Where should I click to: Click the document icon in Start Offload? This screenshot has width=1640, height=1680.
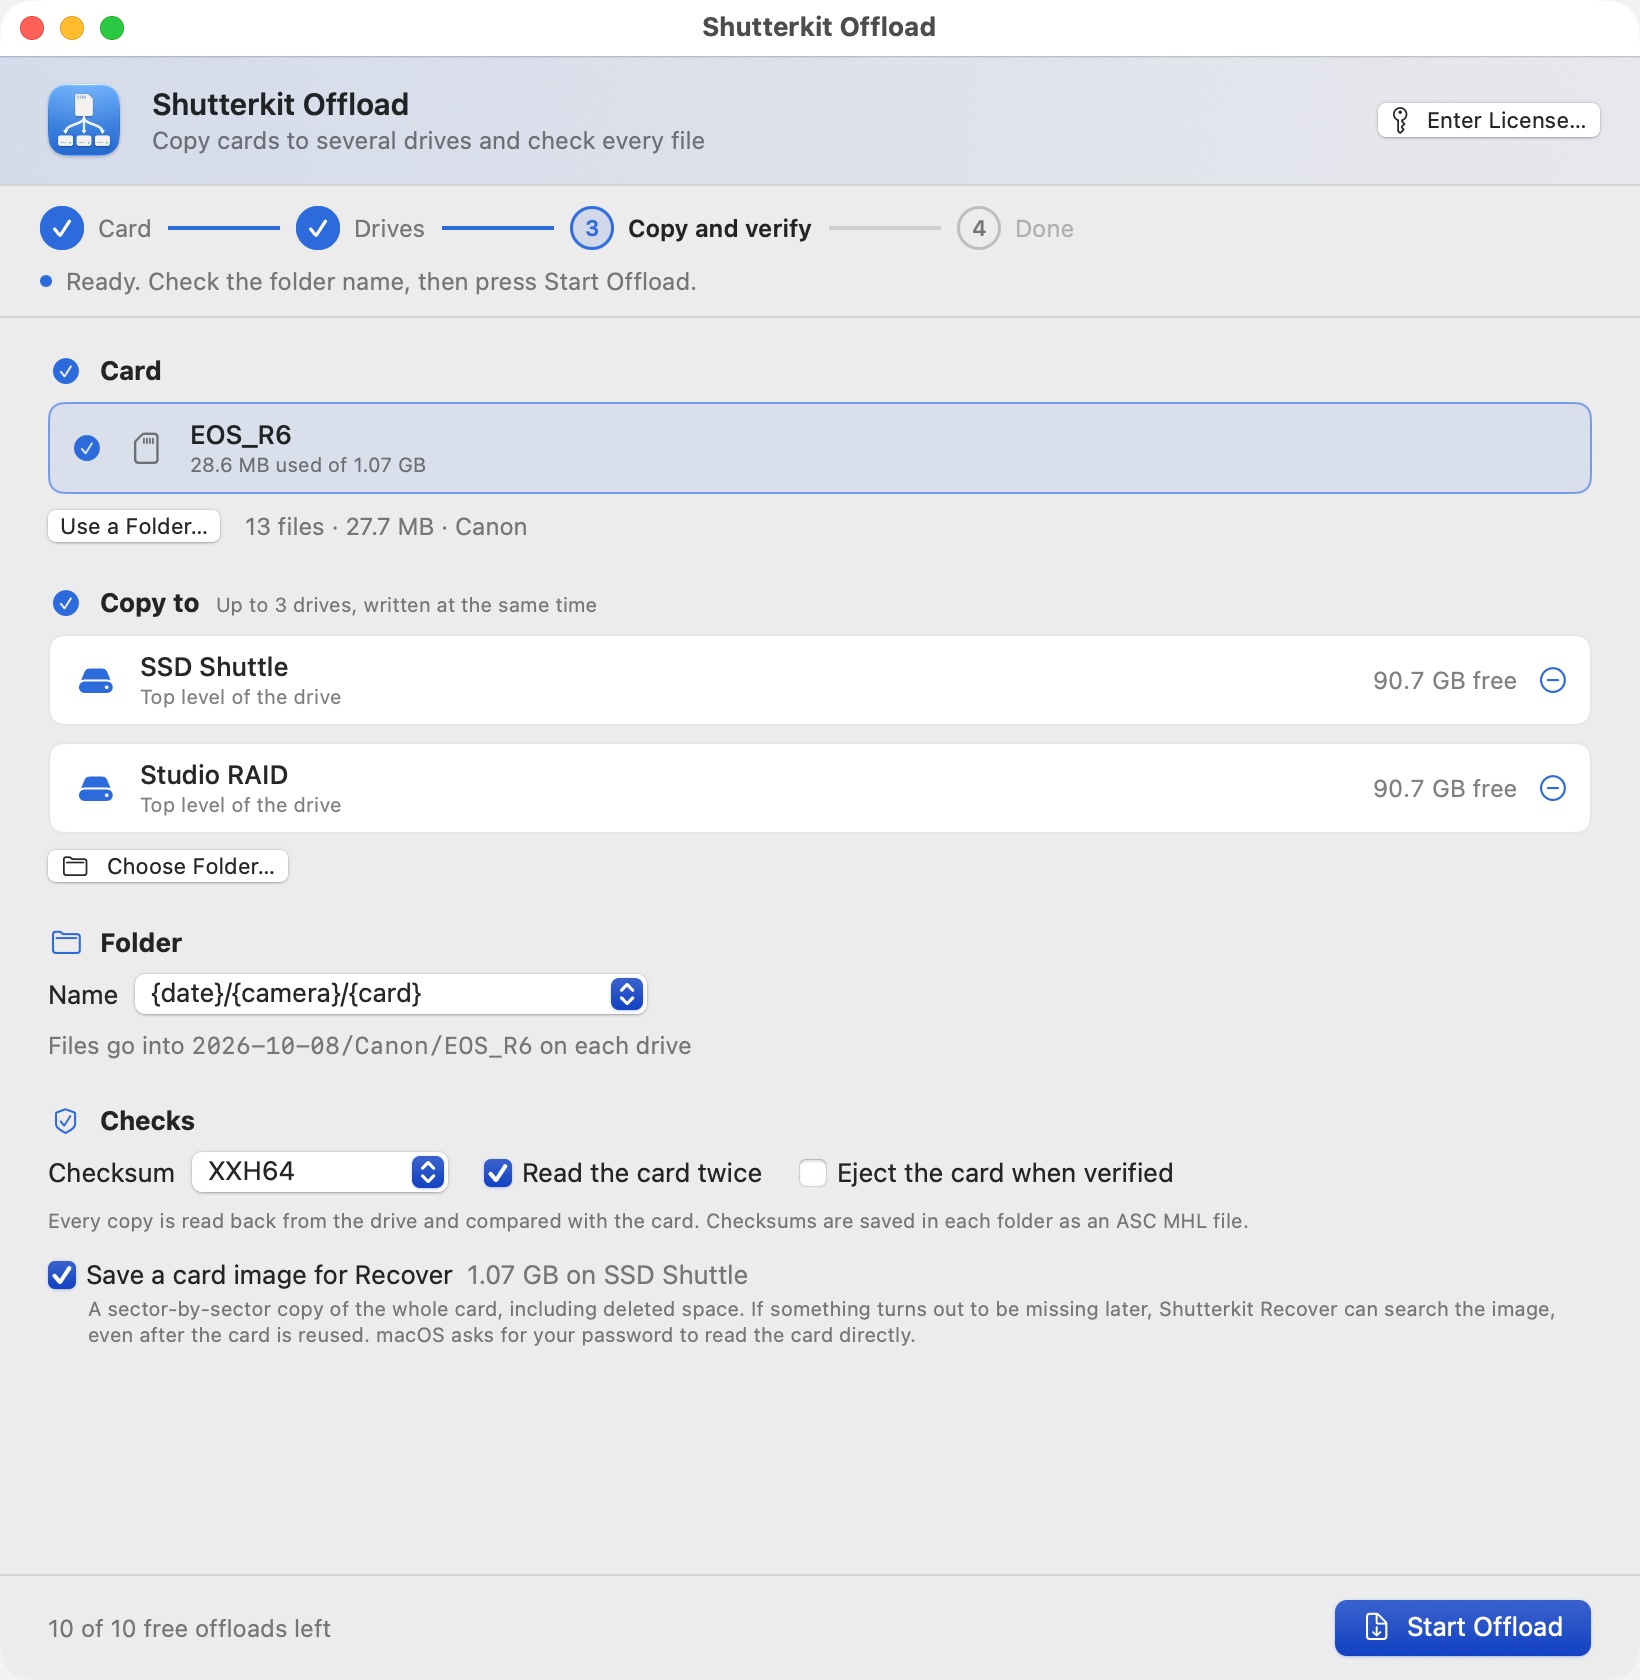coord(1377,1627)
